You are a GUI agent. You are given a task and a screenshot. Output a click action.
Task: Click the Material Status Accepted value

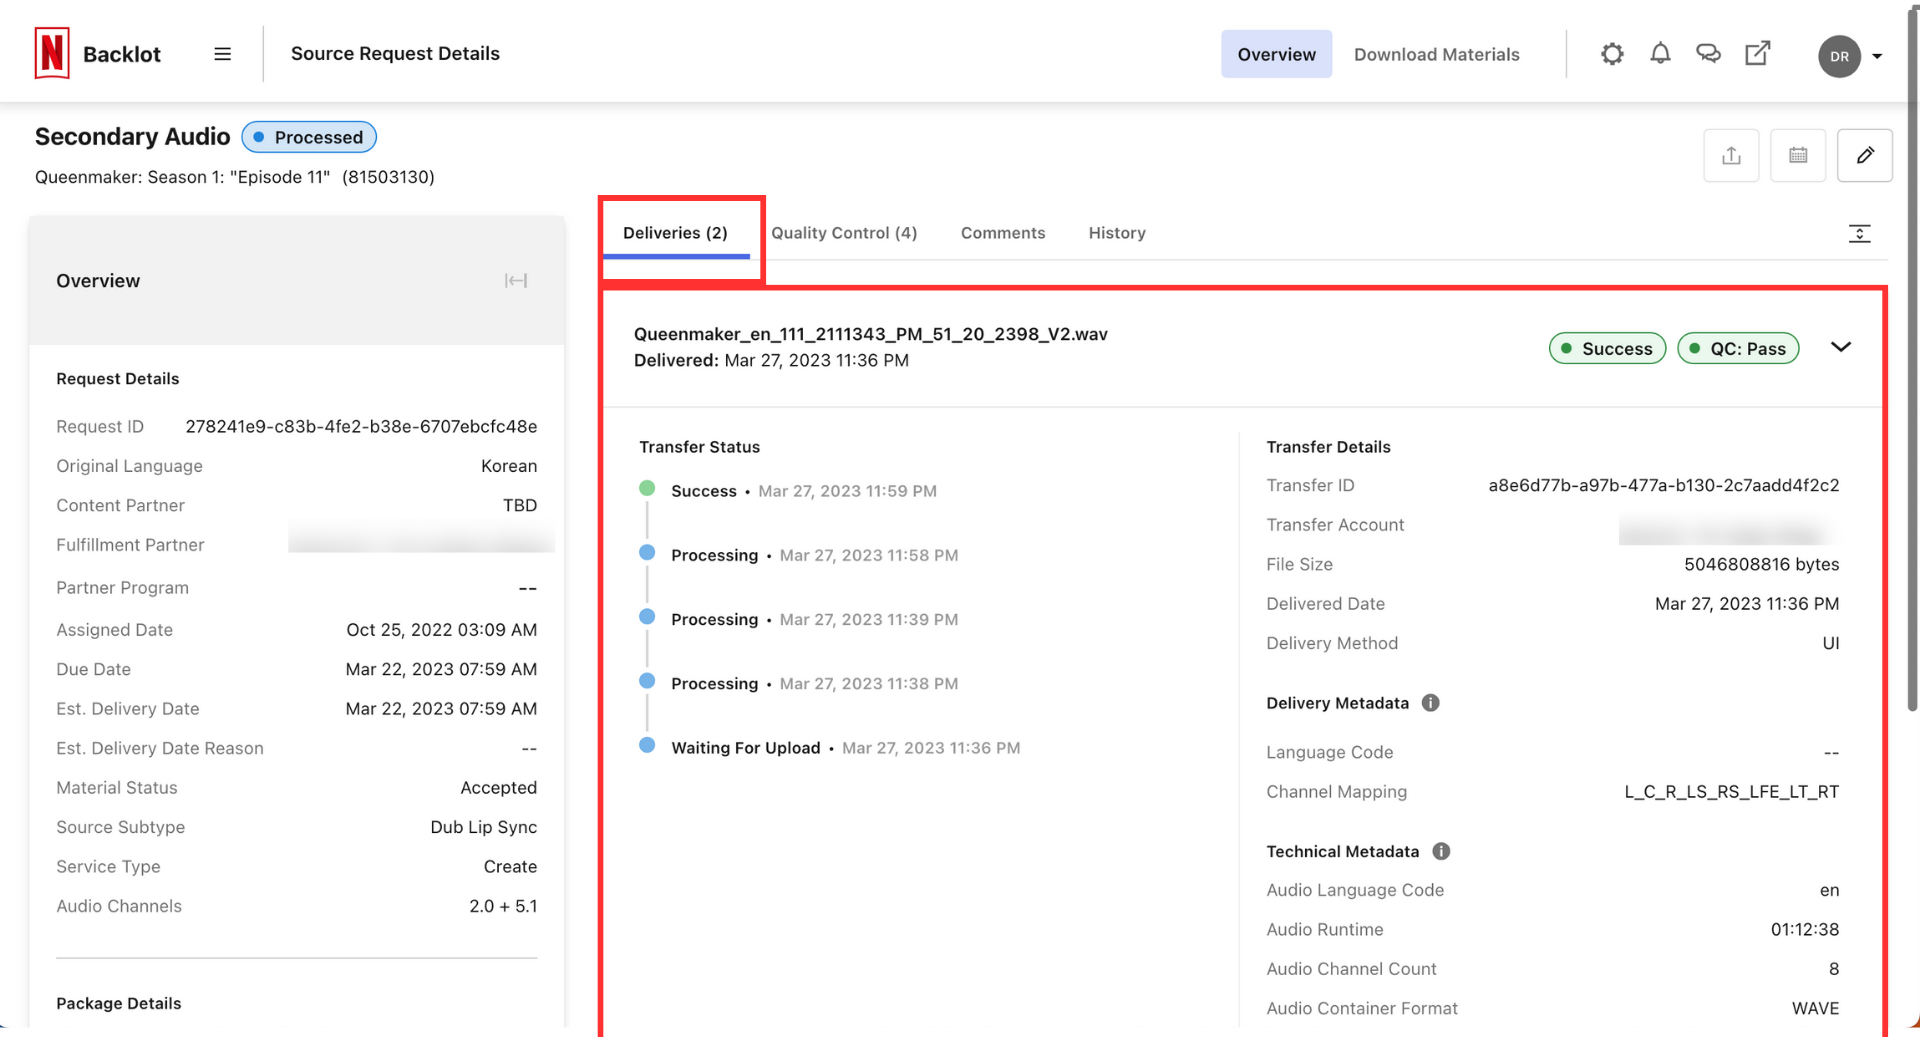coord(498,788)
